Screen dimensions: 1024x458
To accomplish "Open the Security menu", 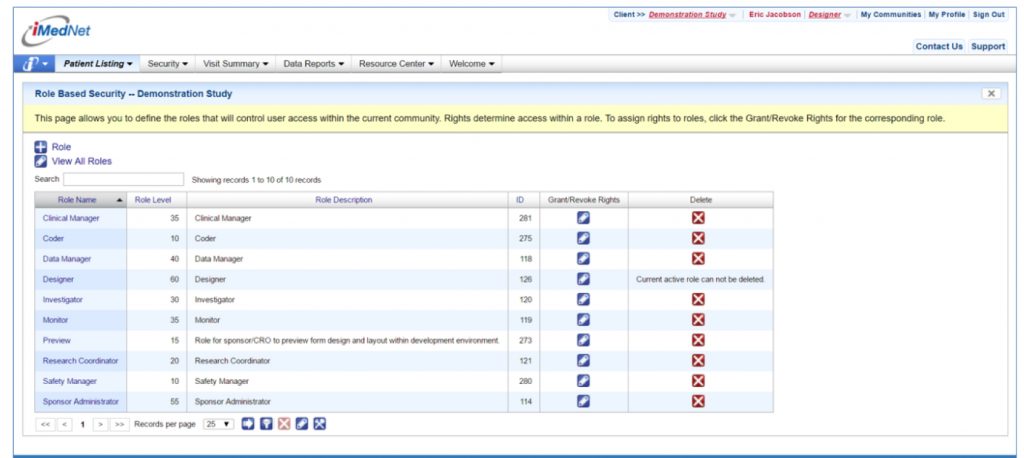I will coord(167,64).
